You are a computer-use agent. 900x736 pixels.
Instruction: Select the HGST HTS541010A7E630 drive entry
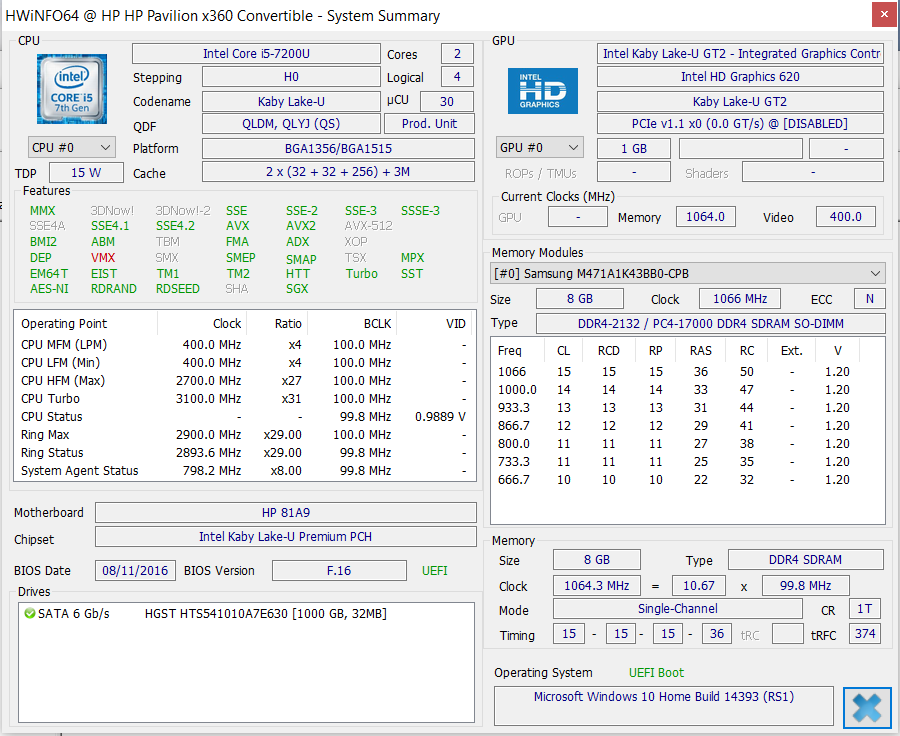265,613
